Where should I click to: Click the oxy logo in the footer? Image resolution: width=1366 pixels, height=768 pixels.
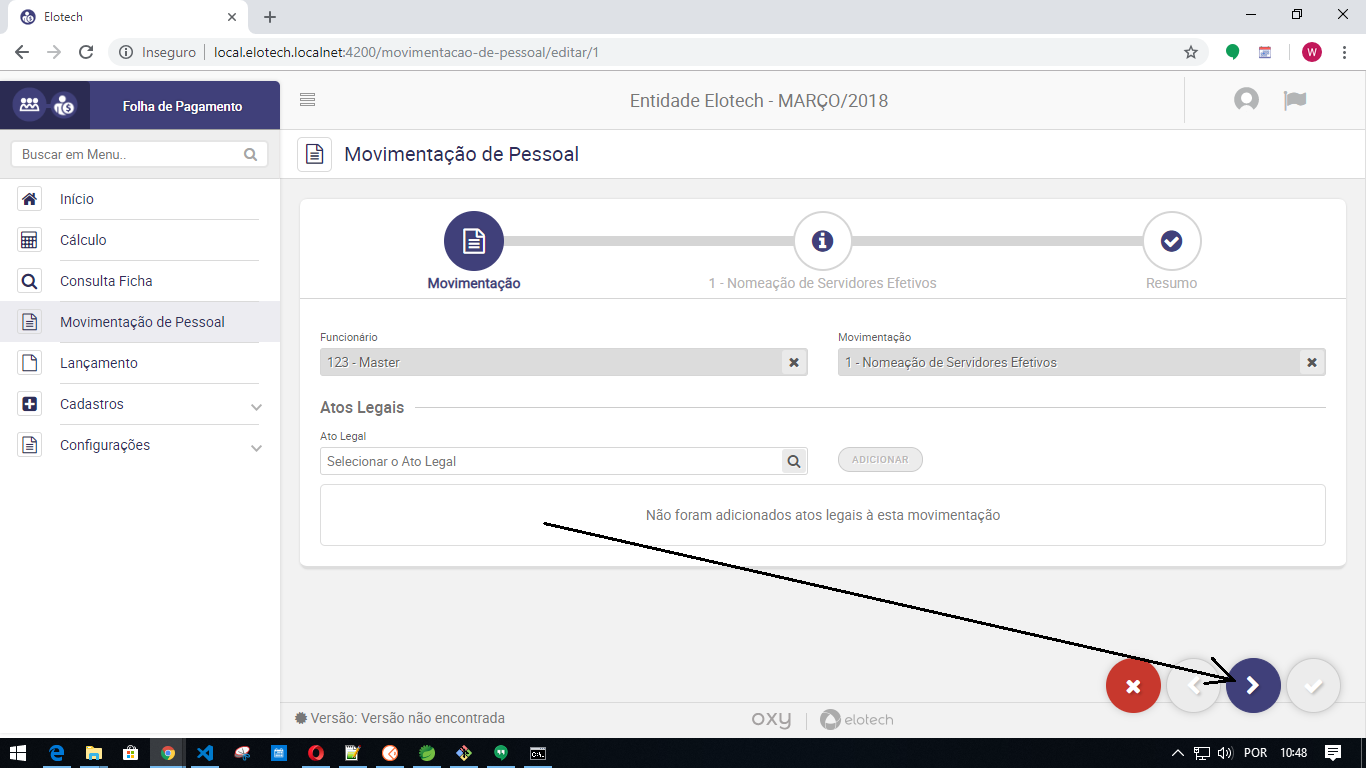771,720
